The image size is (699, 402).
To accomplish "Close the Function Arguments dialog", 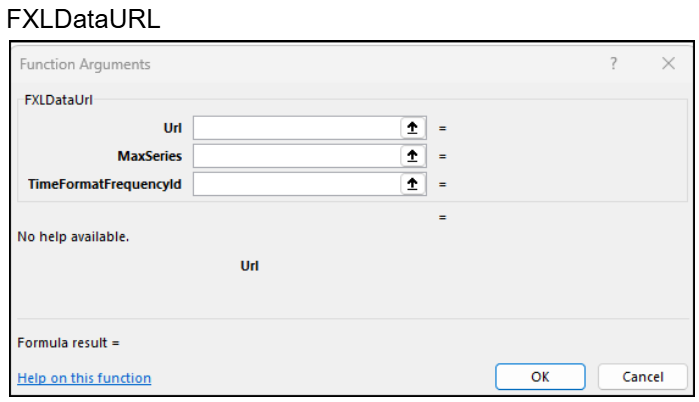I will click(668, 64).
